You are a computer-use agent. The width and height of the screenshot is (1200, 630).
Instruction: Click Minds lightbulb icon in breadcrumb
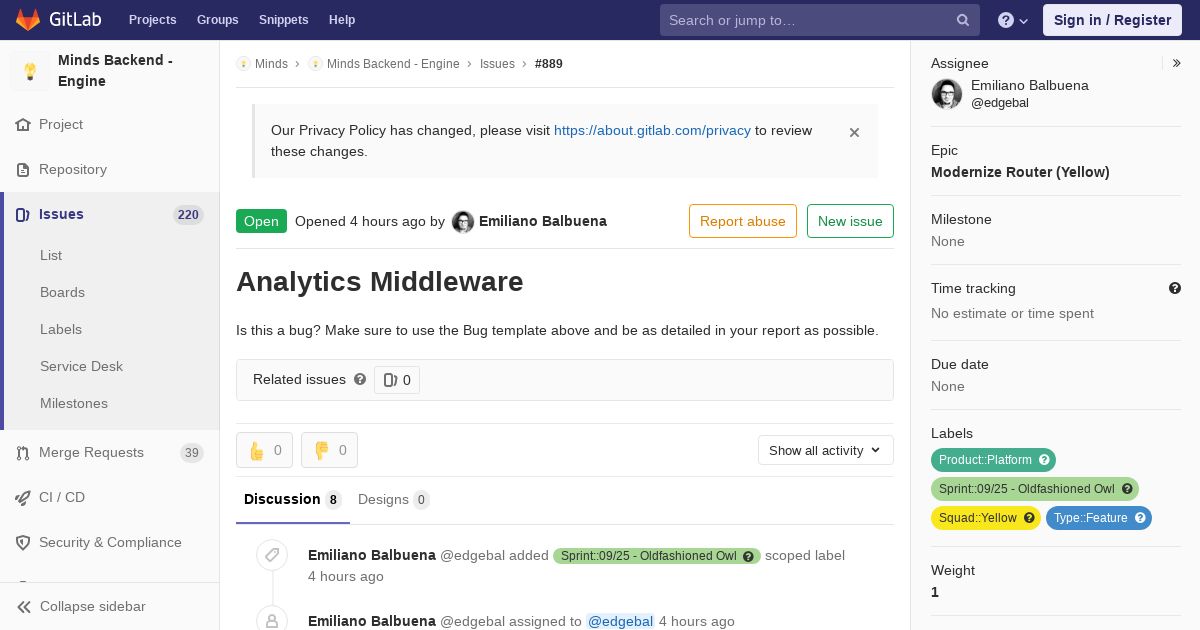point(243,64)
